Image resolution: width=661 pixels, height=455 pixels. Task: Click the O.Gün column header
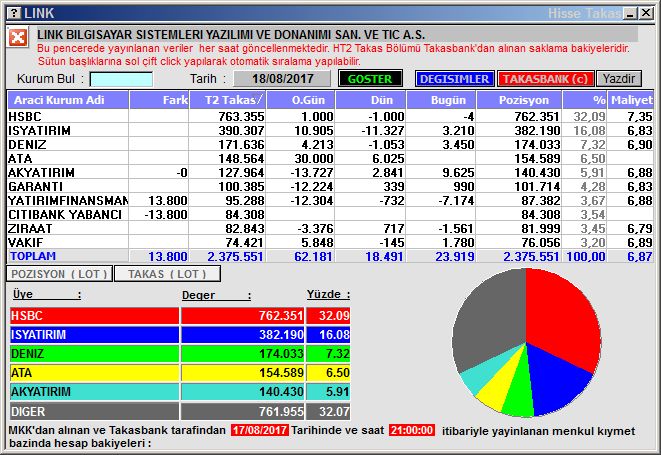click(x=301, y=100)
